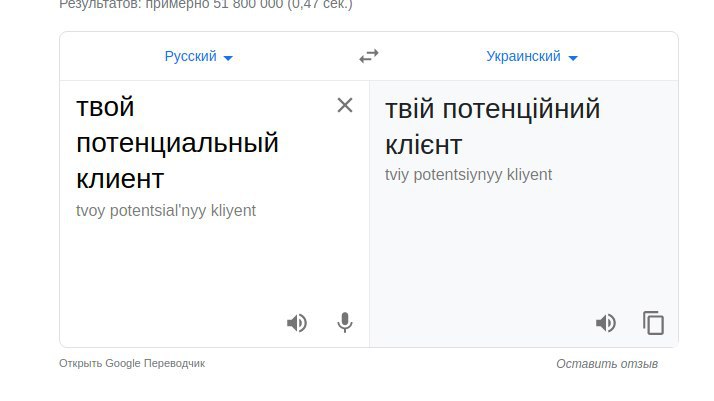Clear the source text with the X icon
The height and width of the screenshot is (401, 714).
click(x=345, y=105)
